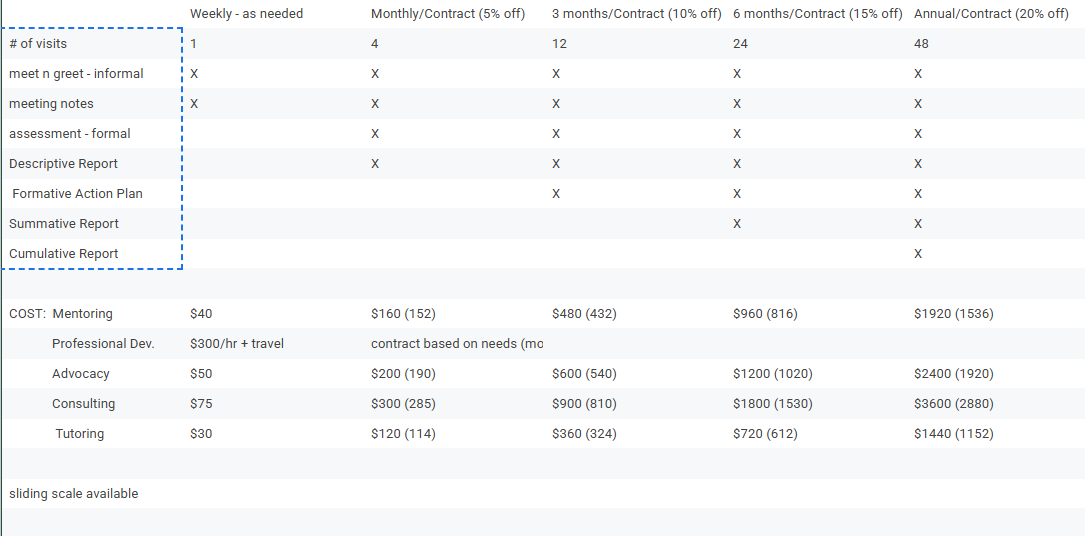Click the "Weekly - as needed" column header cell
1085x536 pixels.
(246, 14)
